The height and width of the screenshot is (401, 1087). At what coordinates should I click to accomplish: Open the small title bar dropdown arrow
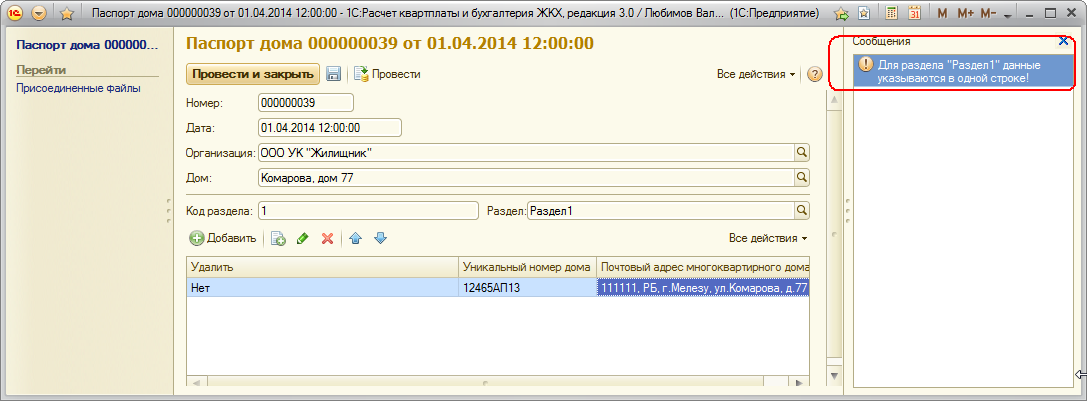[x=1007, y=15]
